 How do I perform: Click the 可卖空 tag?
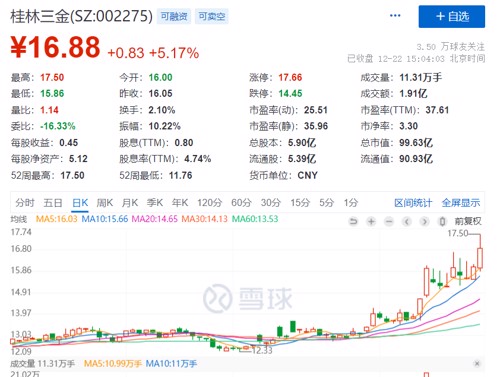click(x=212, y=16)
